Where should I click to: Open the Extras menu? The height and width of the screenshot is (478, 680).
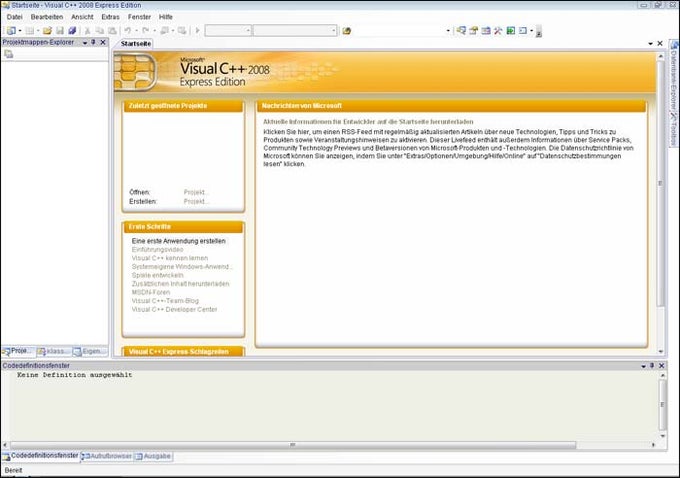point(110,17)
